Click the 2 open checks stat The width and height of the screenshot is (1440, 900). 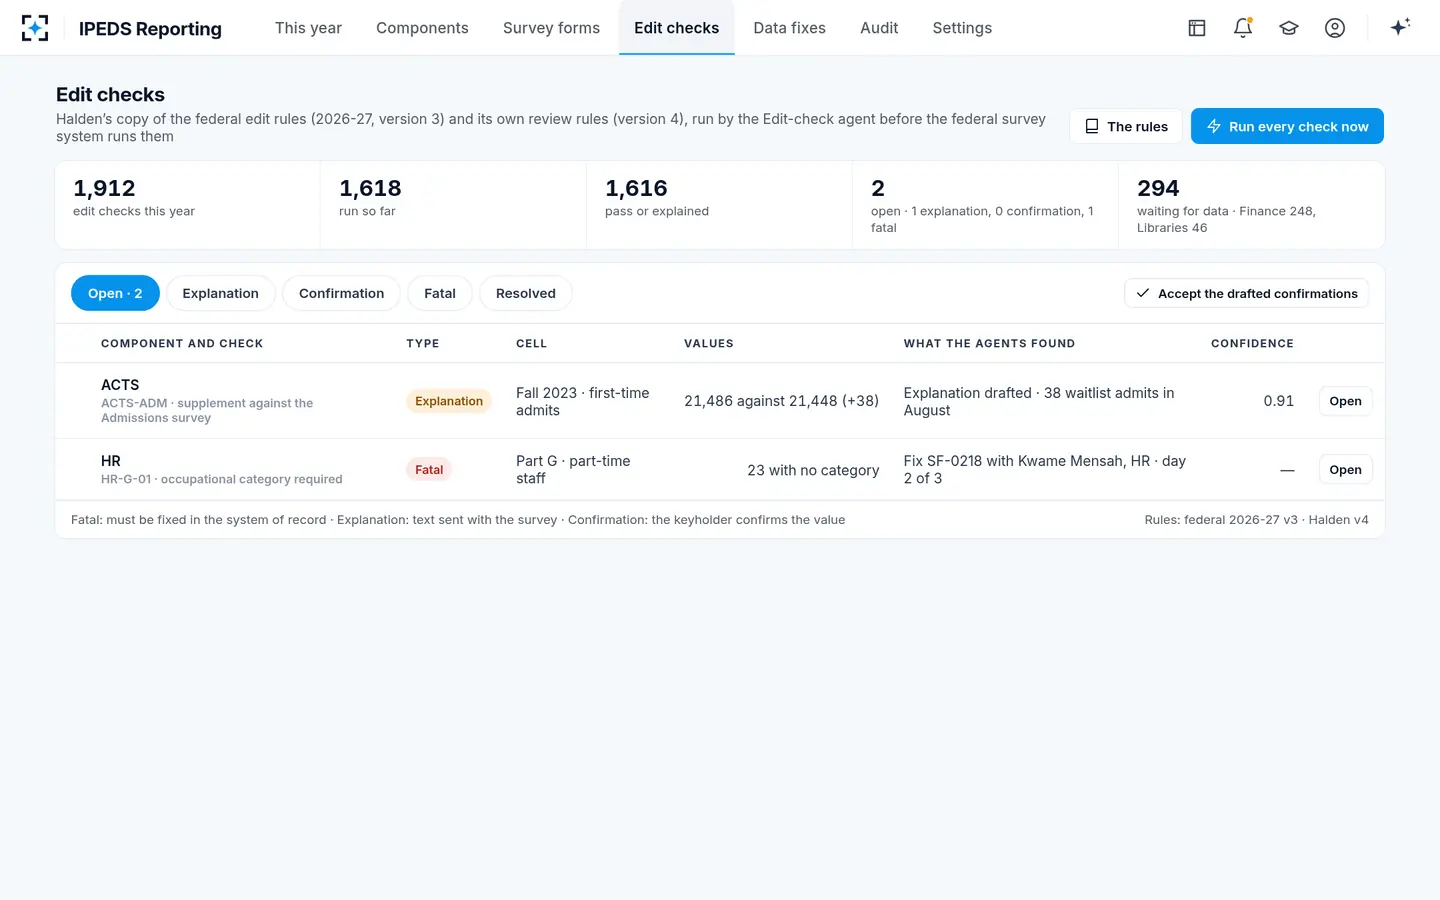click(985, 205)
